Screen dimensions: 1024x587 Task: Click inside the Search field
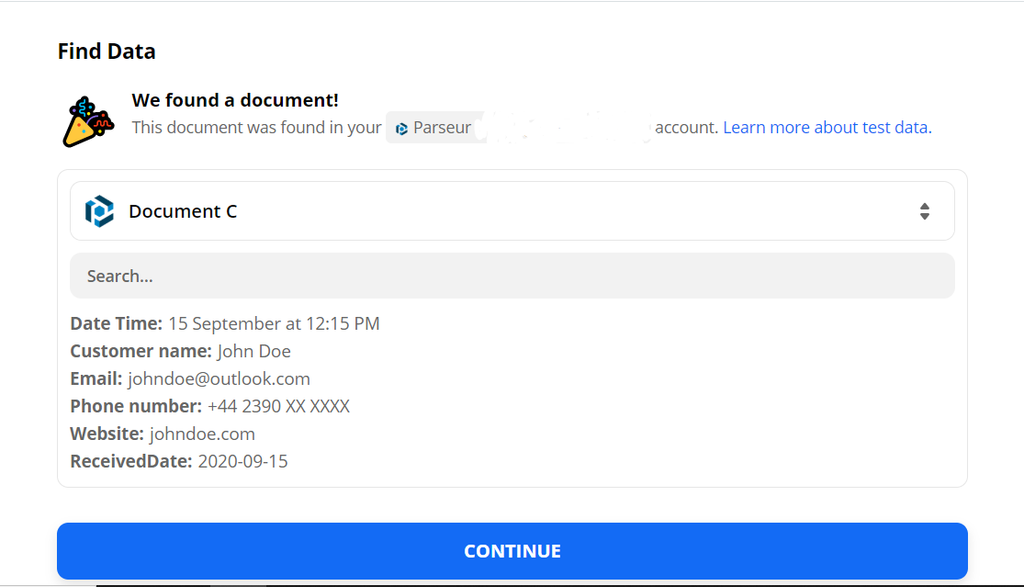(x=512, y=275)
